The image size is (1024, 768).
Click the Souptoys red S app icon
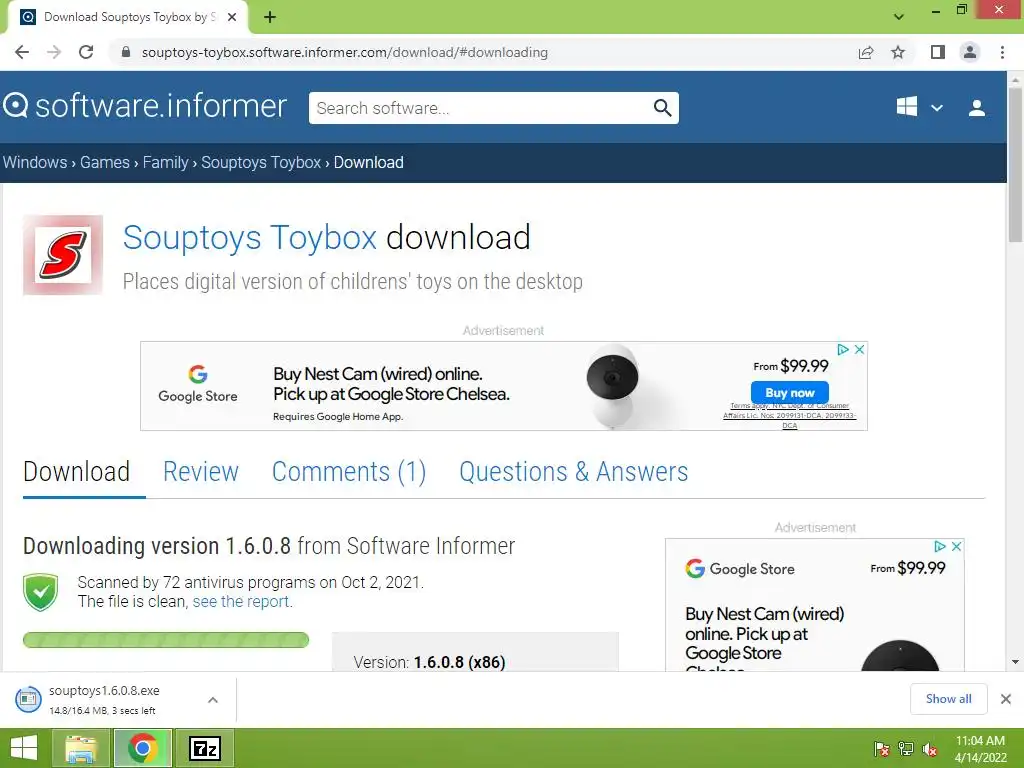pyautogui.click(x=63, y=255)
